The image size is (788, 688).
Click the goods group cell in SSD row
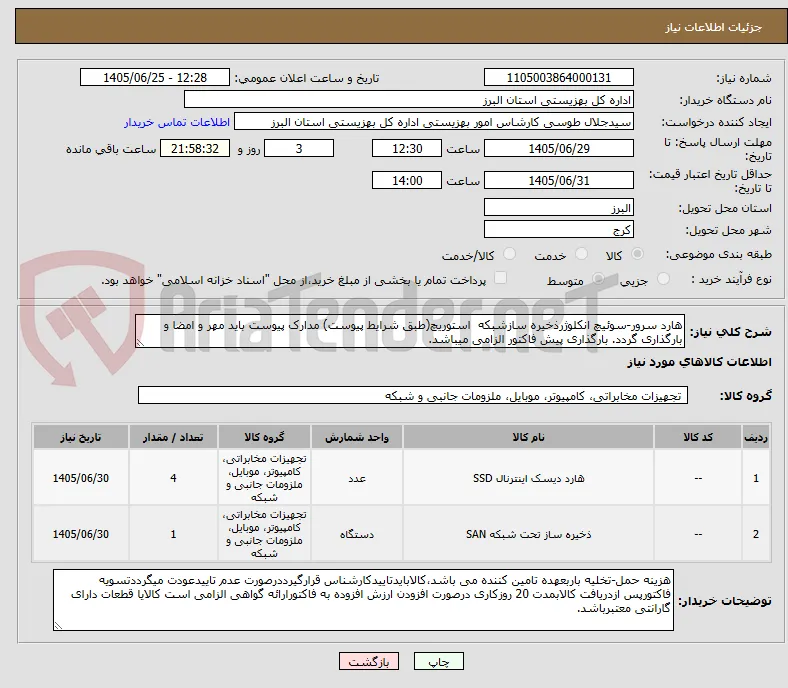click(x=264, y=477)
